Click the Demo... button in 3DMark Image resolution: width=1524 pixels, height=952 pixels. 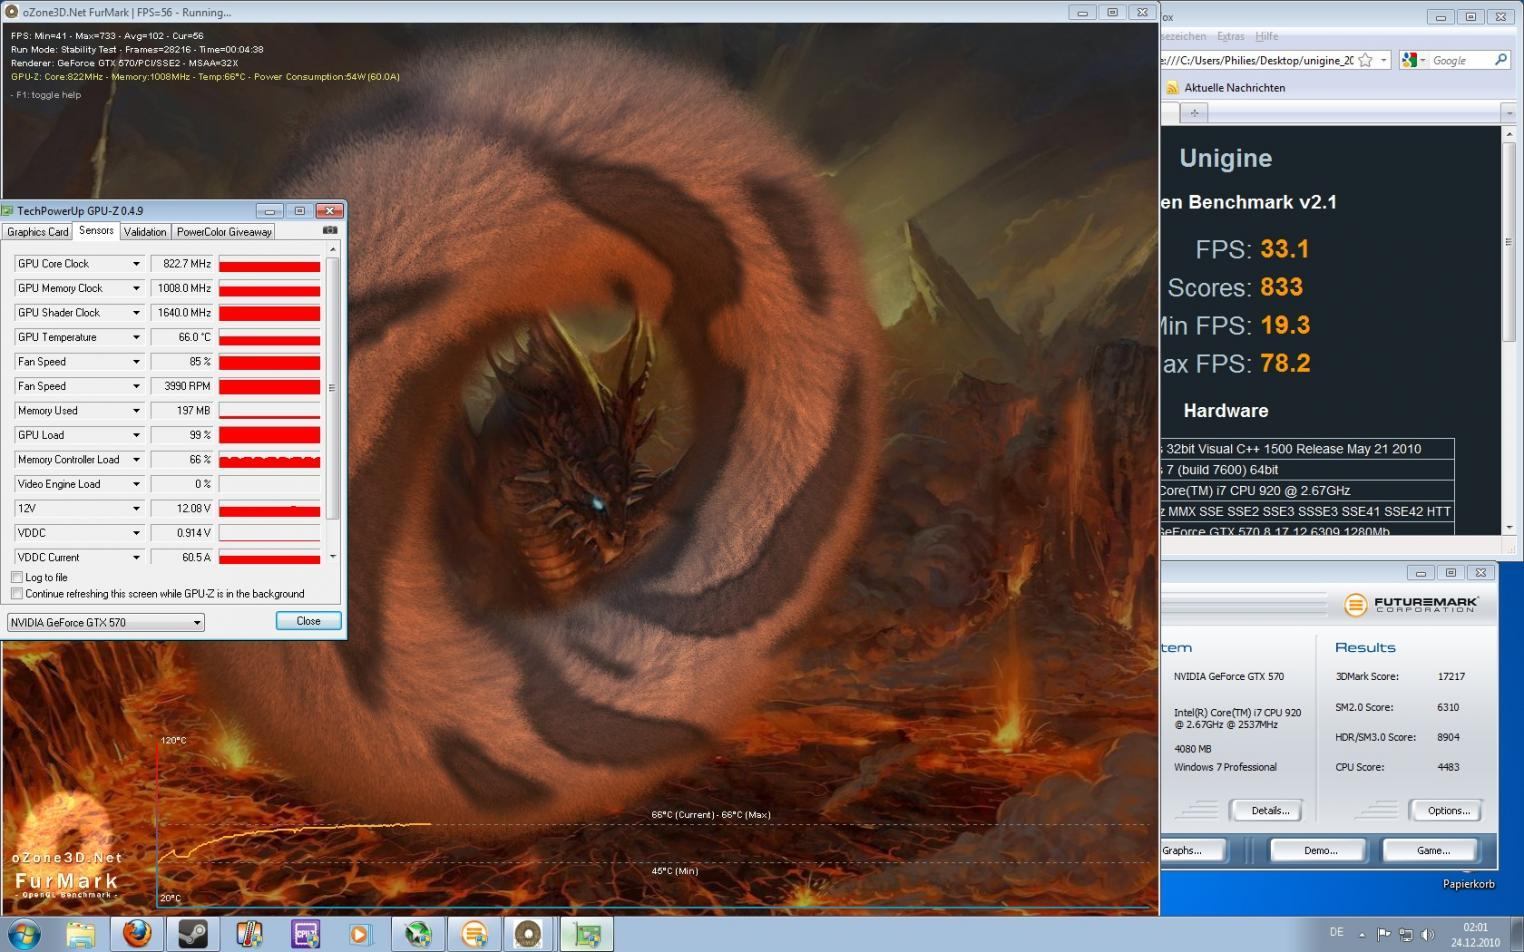[x=1320, y=850]
